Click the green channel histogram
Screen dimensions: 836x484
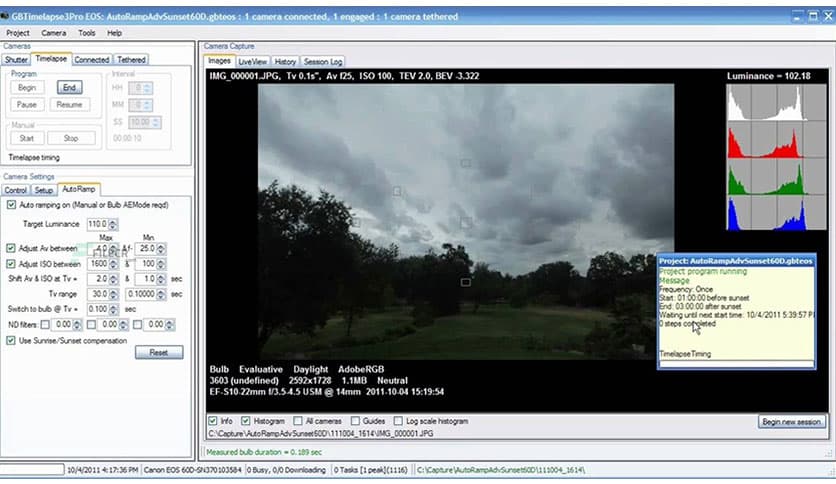776,176
